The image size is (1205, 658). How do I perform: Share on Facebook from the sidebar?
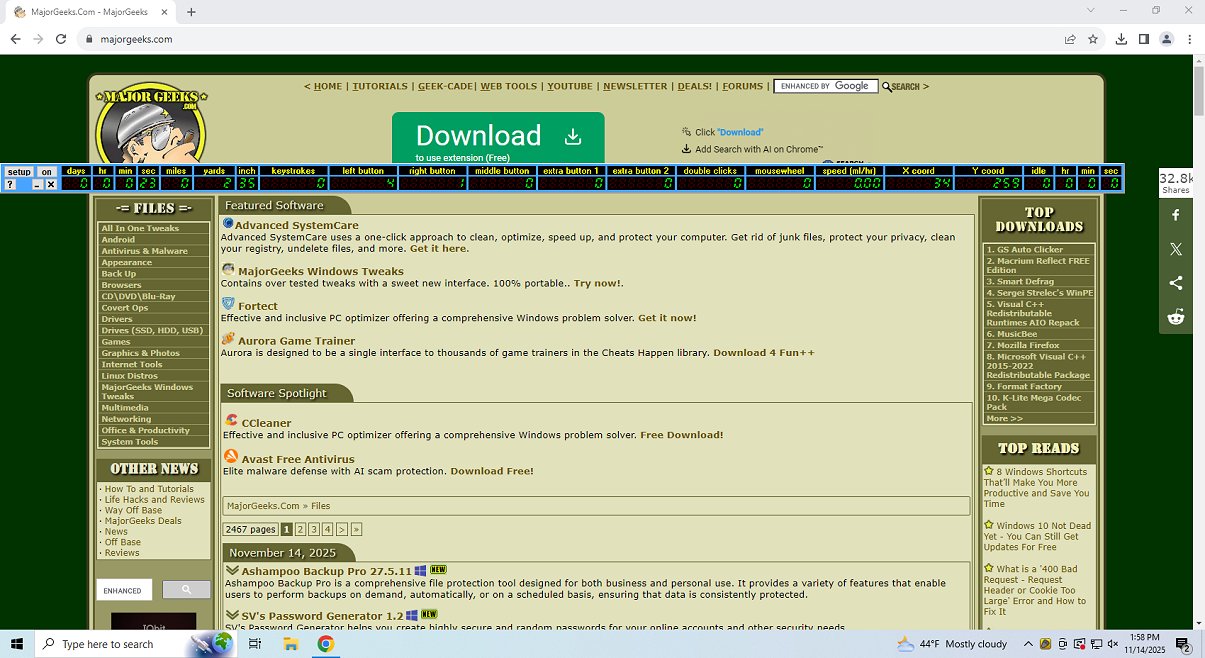click(x=1176, y=215)
